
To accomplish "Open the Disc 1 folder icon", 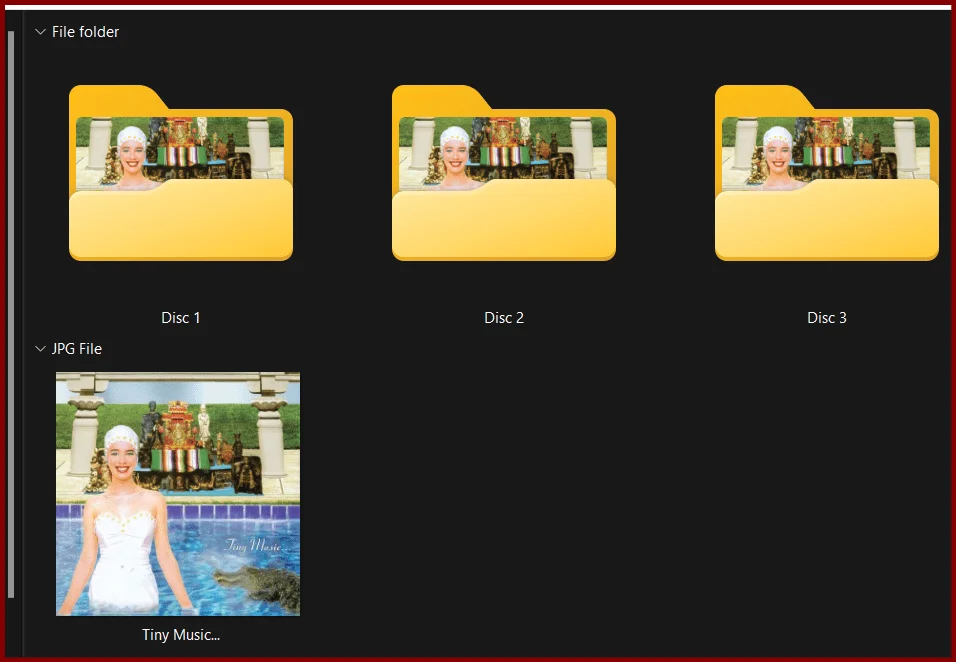I will (x=180, y=173).
